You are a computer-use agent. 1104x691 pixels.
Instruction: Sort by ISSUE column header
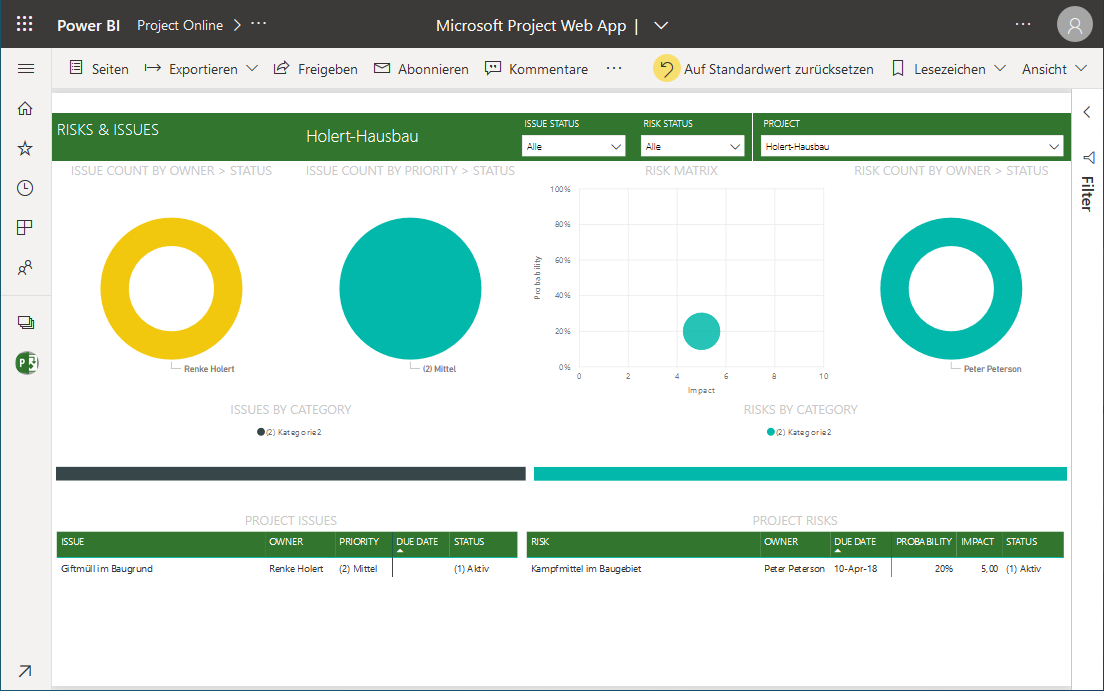point(73,542)
